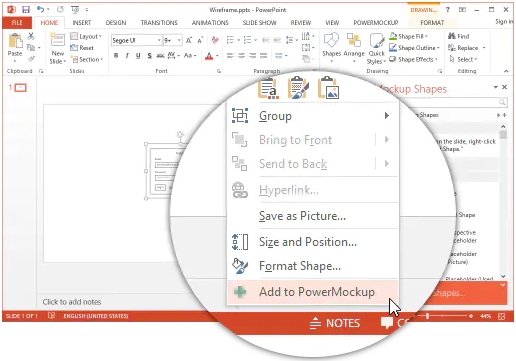The width and height of the screenshot is (516, 361).
Task: Select slide 1 thumbnail
Action: pos(21,88)
